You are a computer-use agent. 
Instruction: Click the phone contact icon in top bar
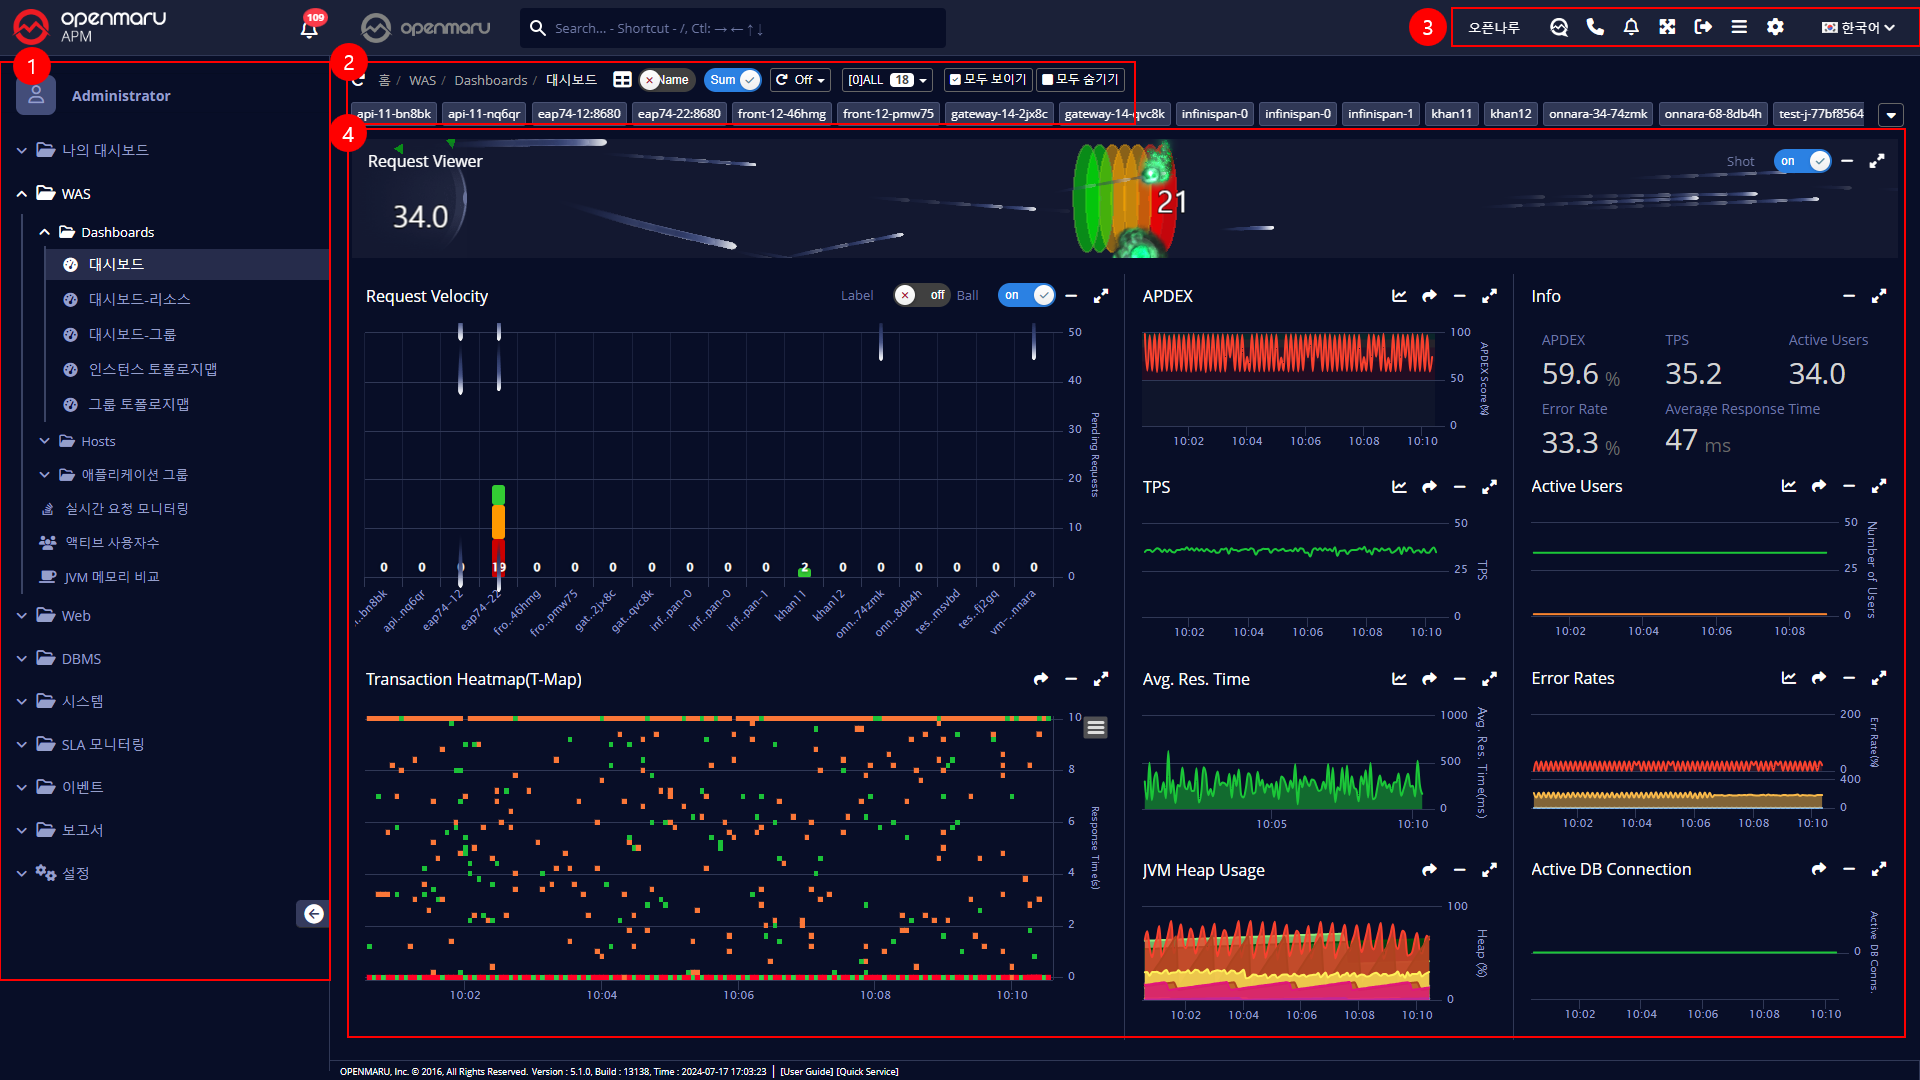[1595, 27]
